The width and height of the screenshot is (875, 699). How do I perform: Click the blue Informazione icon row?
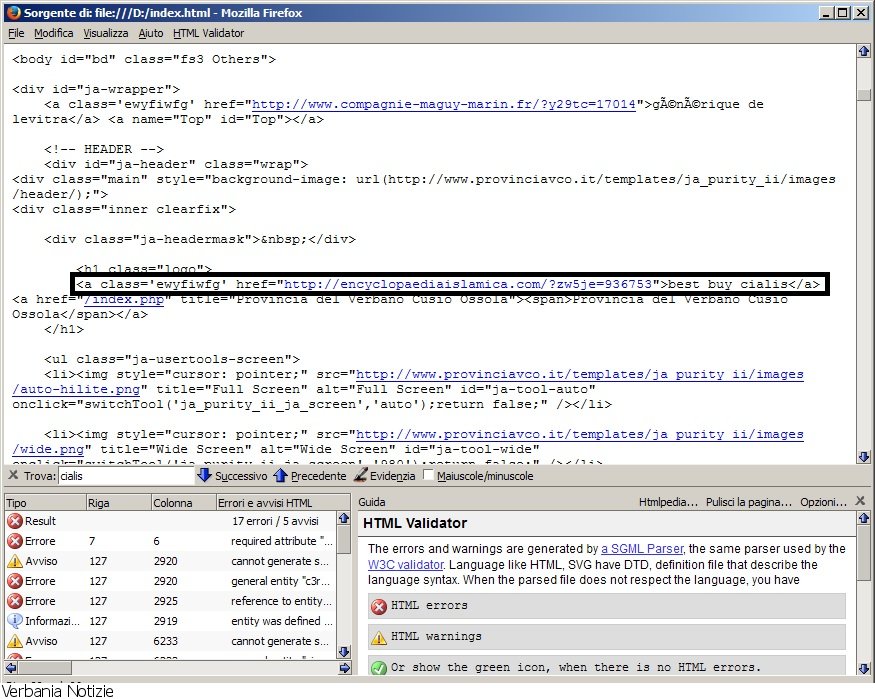point(15,621)
